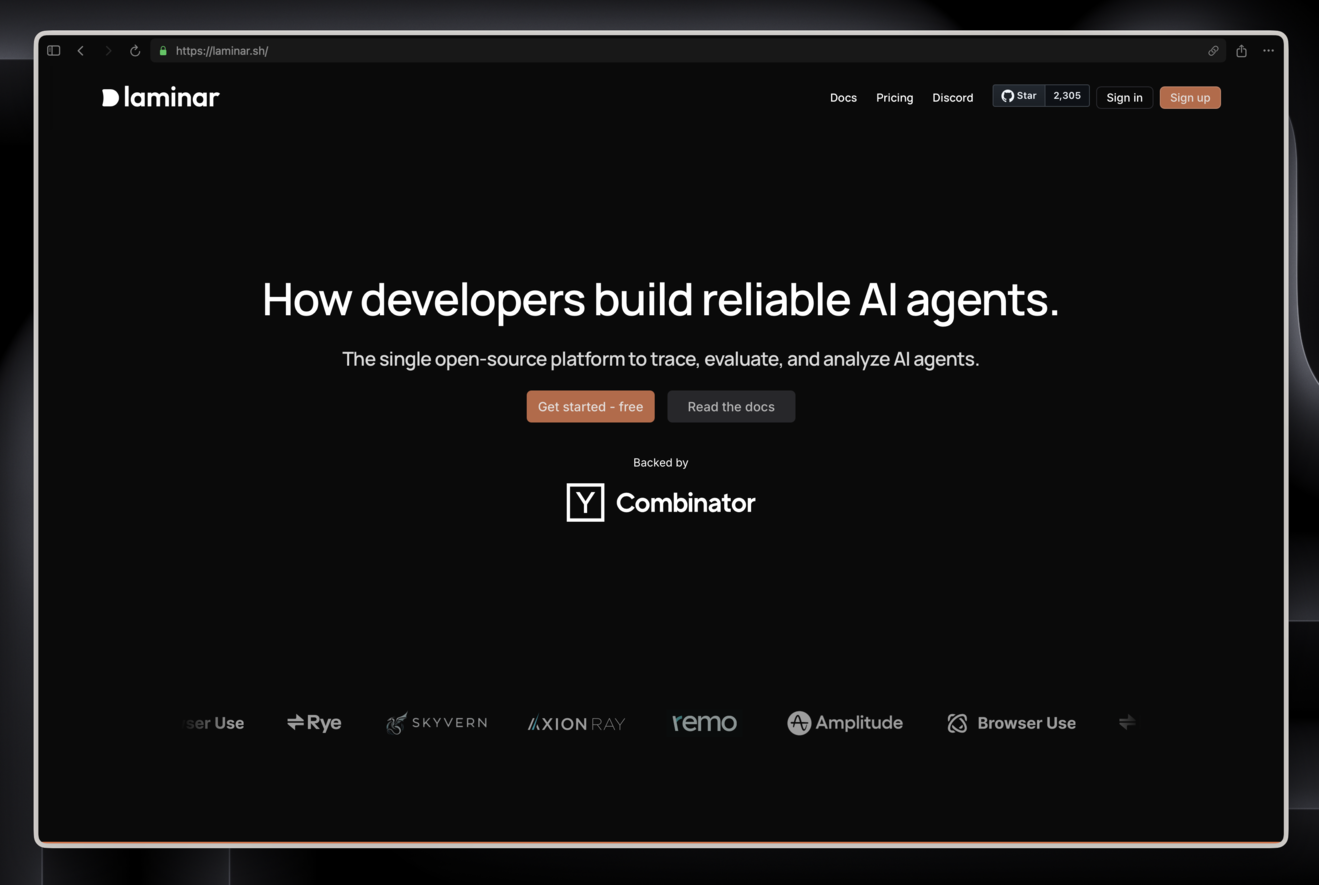
Task: Click the Read the docs button
Action: pyautogui.click(x=731, y=407)
